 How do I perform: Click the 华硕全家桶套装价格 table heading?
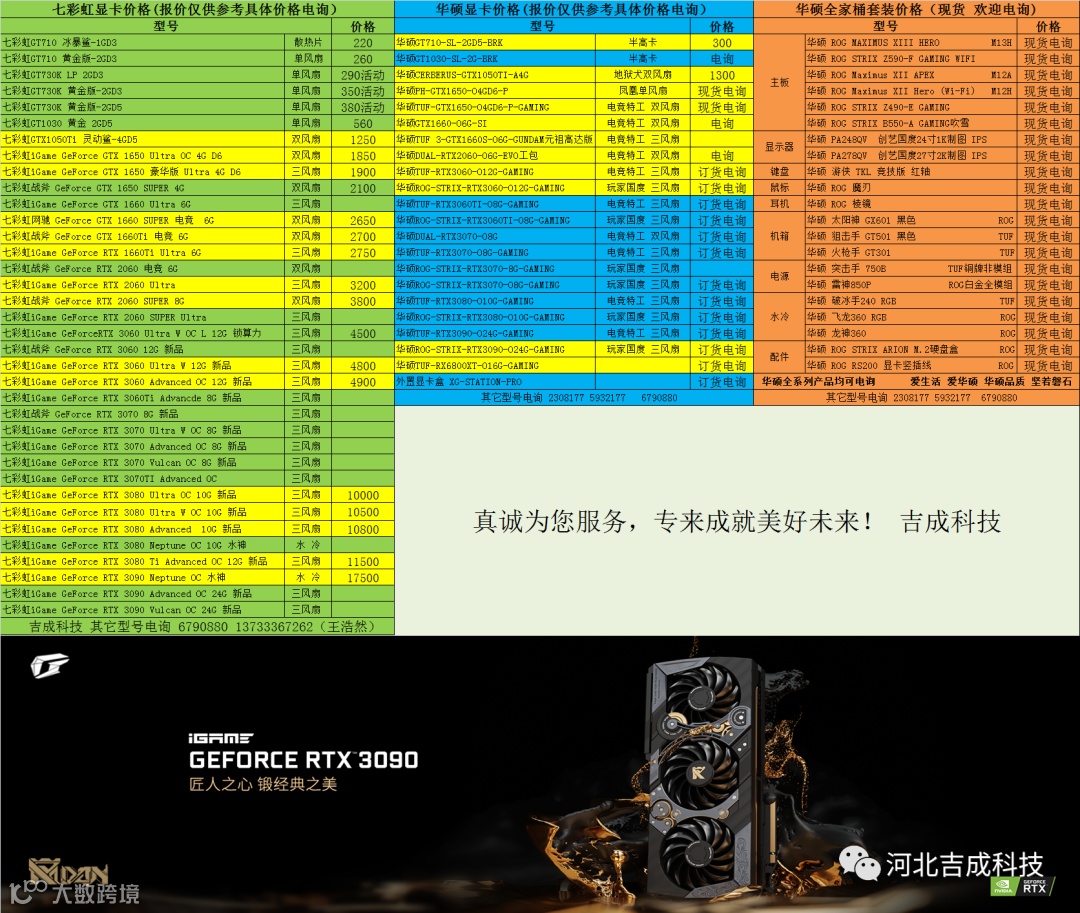coord(917,9)
